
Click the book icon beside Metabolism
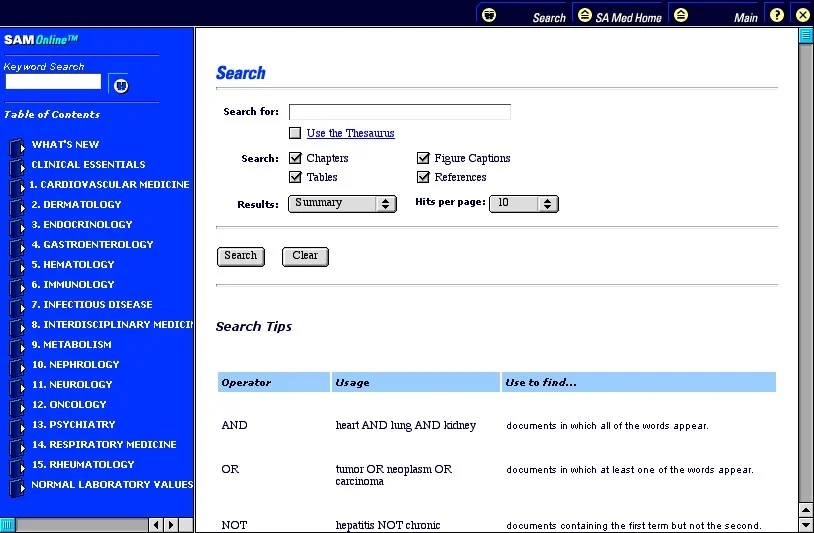point(17,347)
